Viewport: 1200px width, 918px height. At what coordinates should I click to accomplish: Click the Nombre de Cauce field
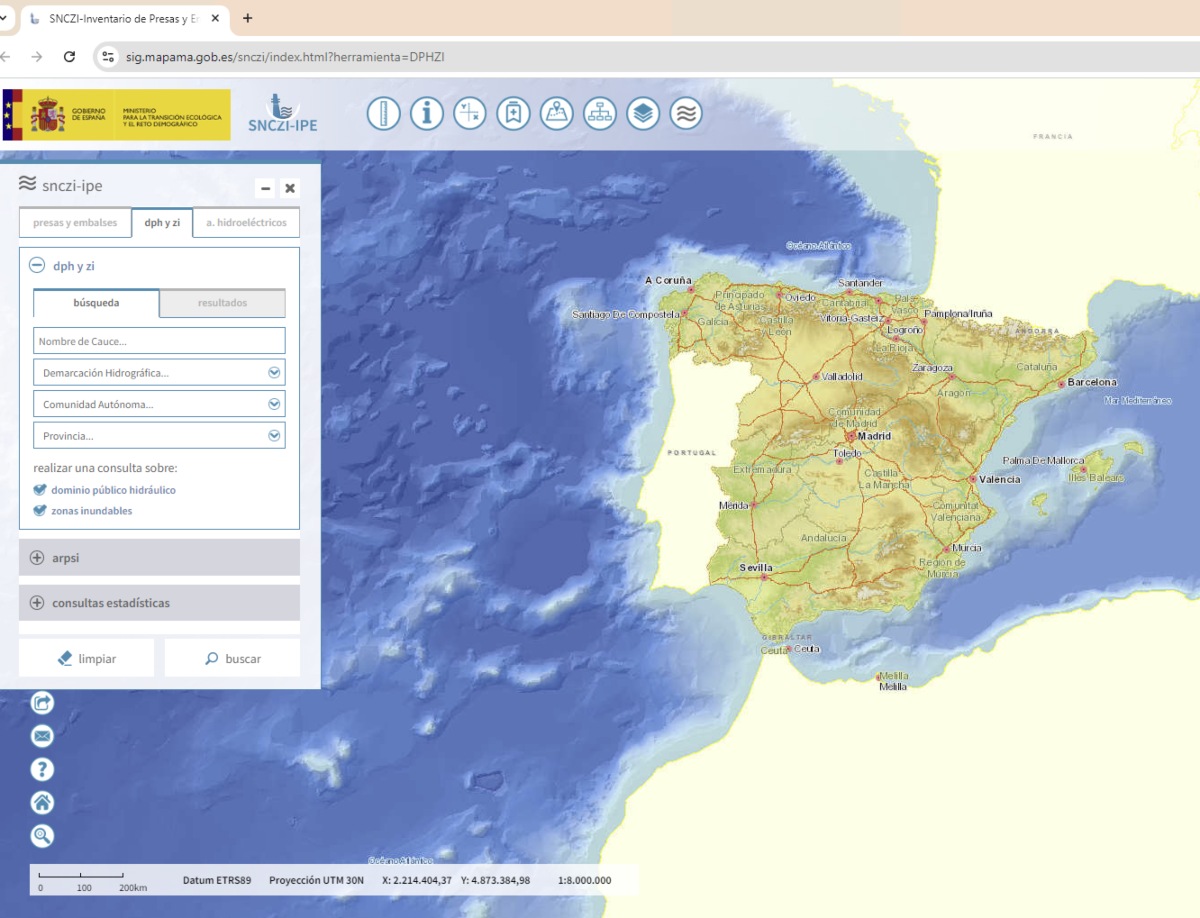pos(159,341)
